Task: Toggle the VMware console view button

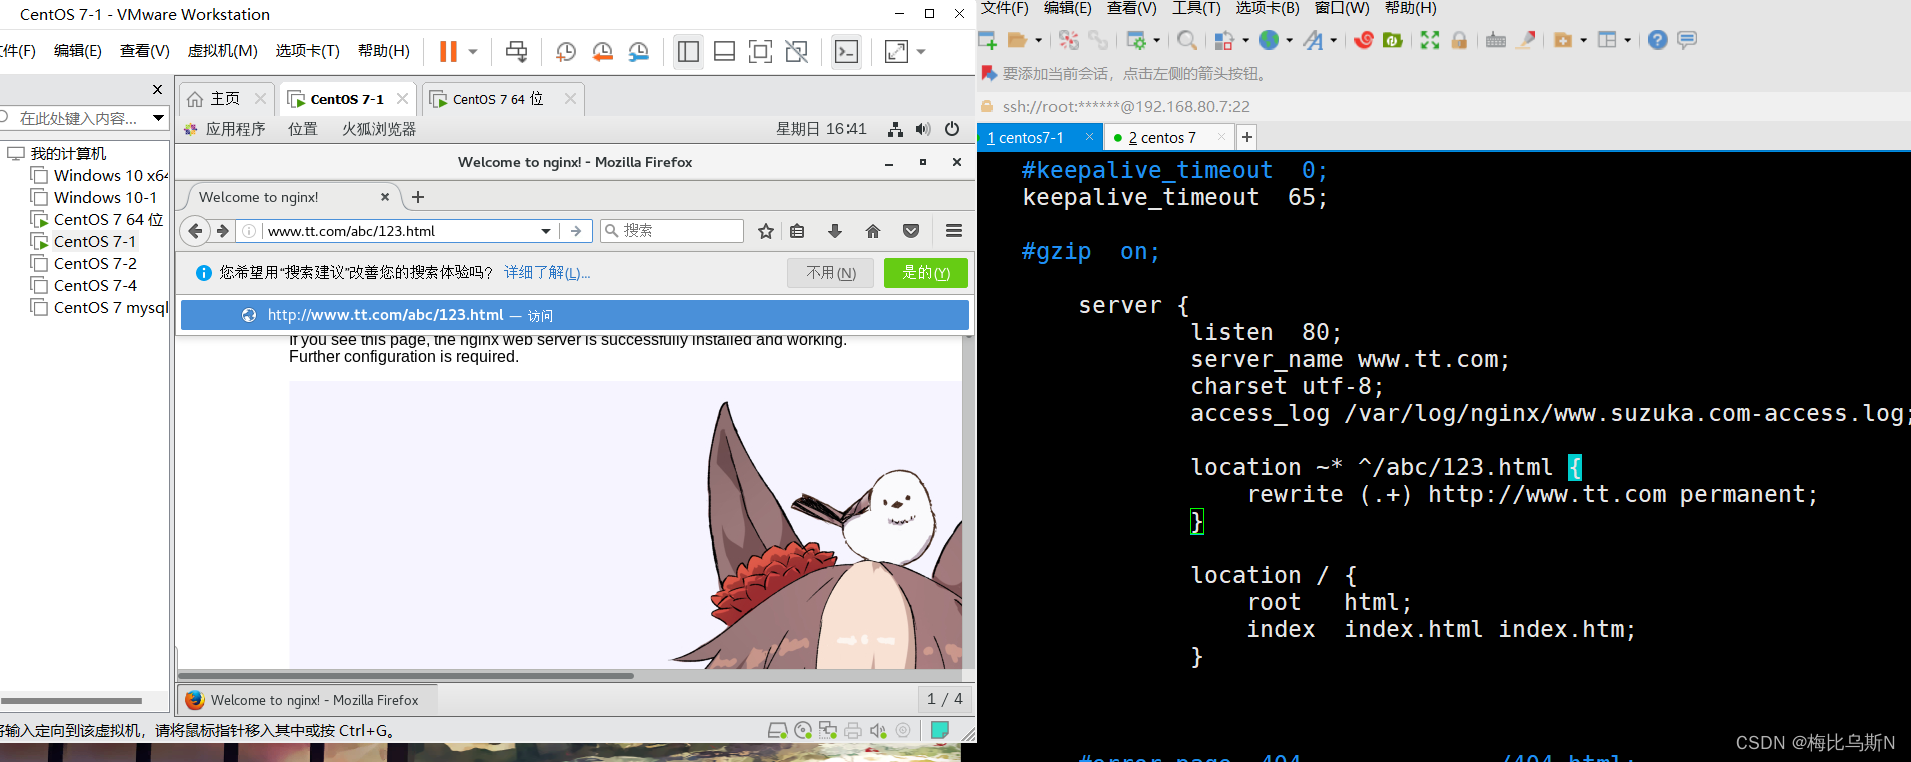Action: (x=847, y=51)
